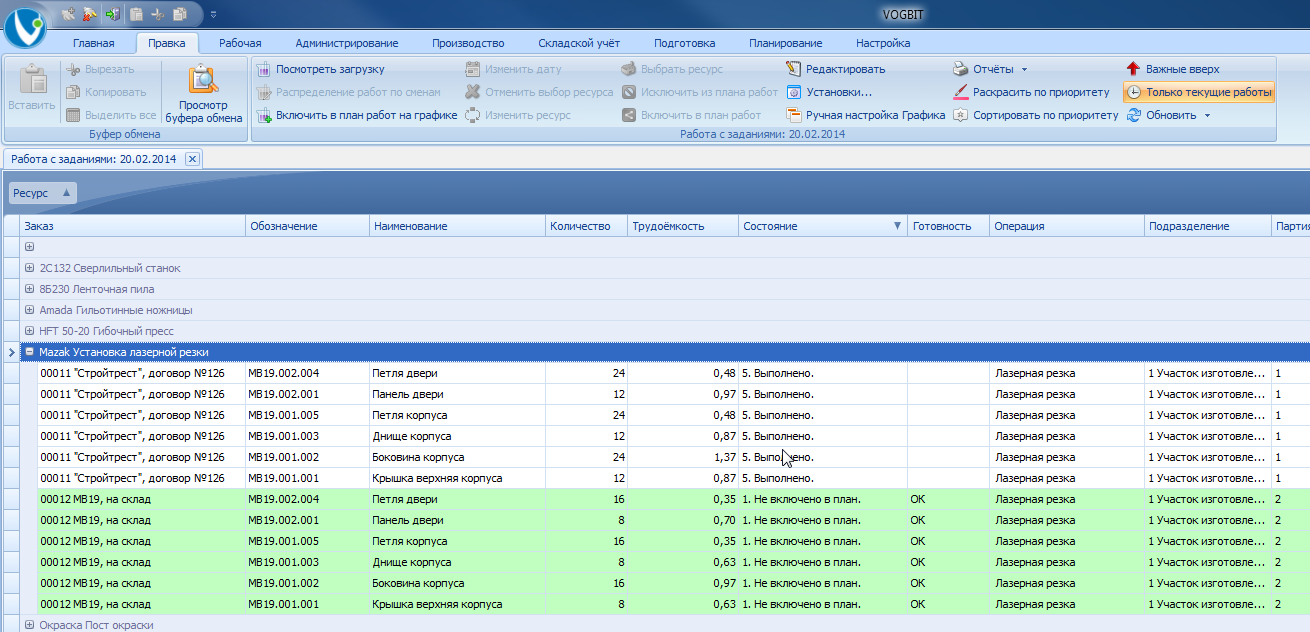
Task: Collapse the Mazak Установка лазерной резки group
Action: tap(30, 352)
